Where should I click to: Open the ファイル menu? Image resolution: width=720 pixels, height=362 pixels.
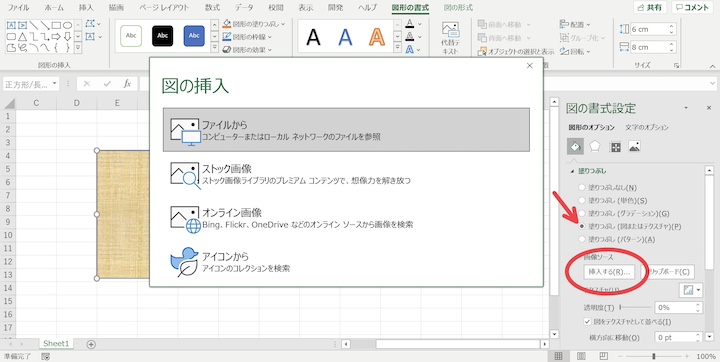click(x=18, y=8)
